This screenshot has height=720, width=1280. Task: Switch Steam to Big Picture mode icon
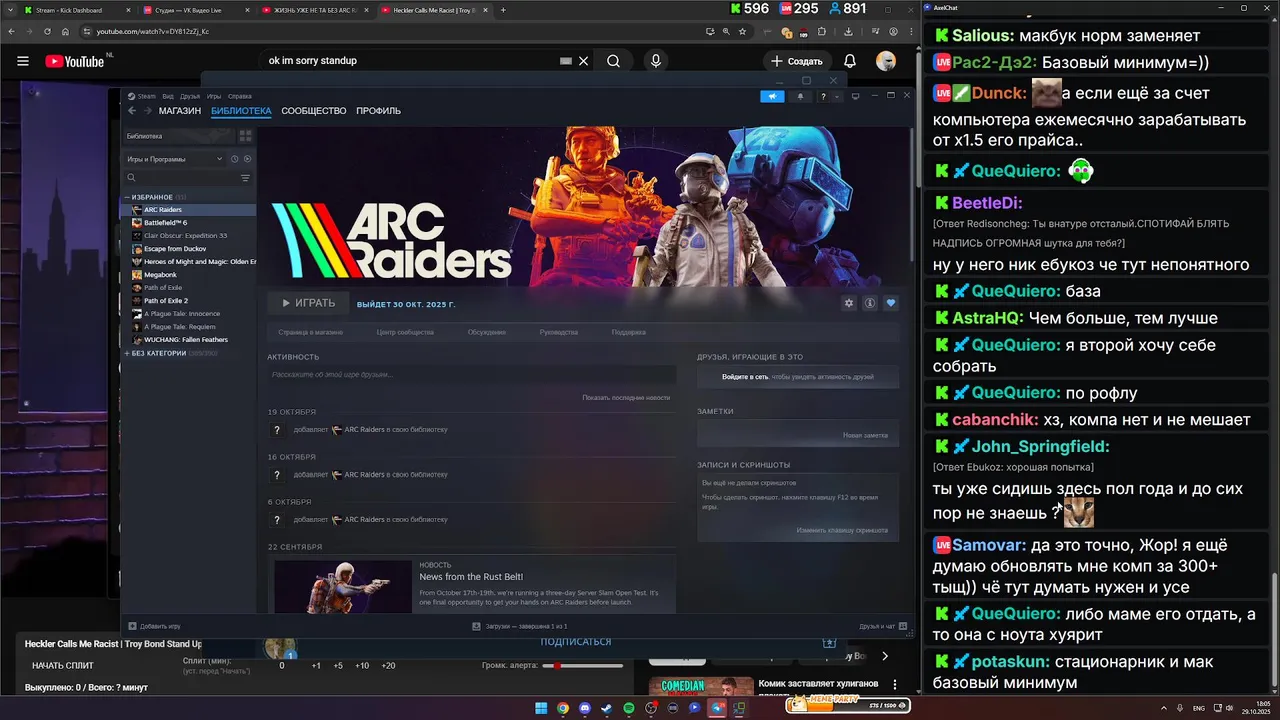(x=855, y=97)
